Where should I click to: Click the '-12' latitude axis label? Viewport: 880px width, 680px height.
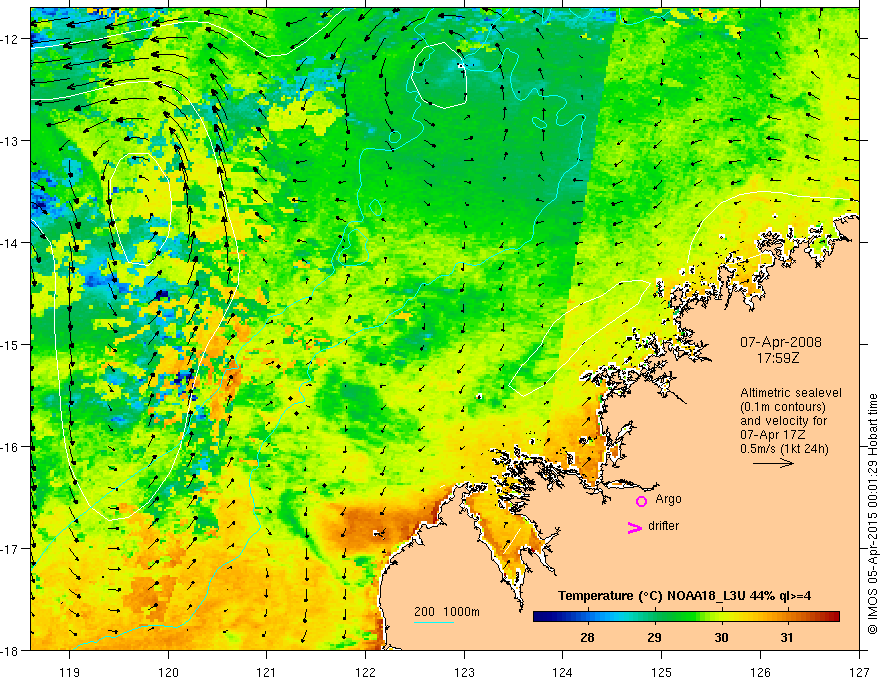click(10, 39)
